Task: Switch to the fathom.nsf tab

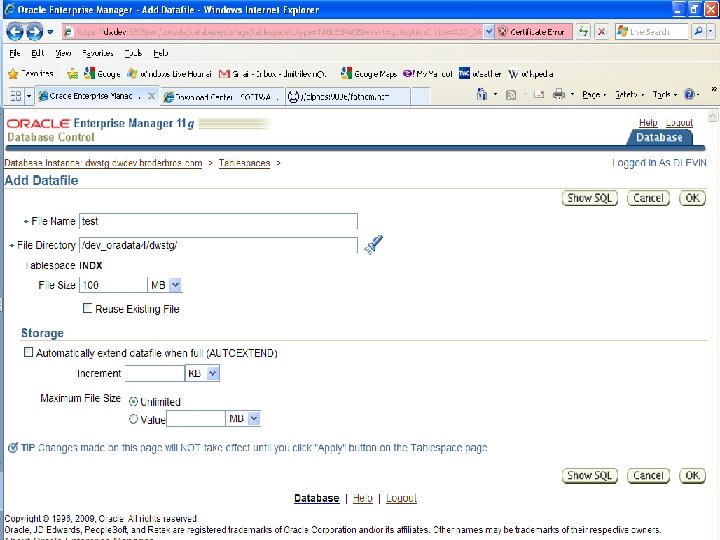Action: (347, 96)
